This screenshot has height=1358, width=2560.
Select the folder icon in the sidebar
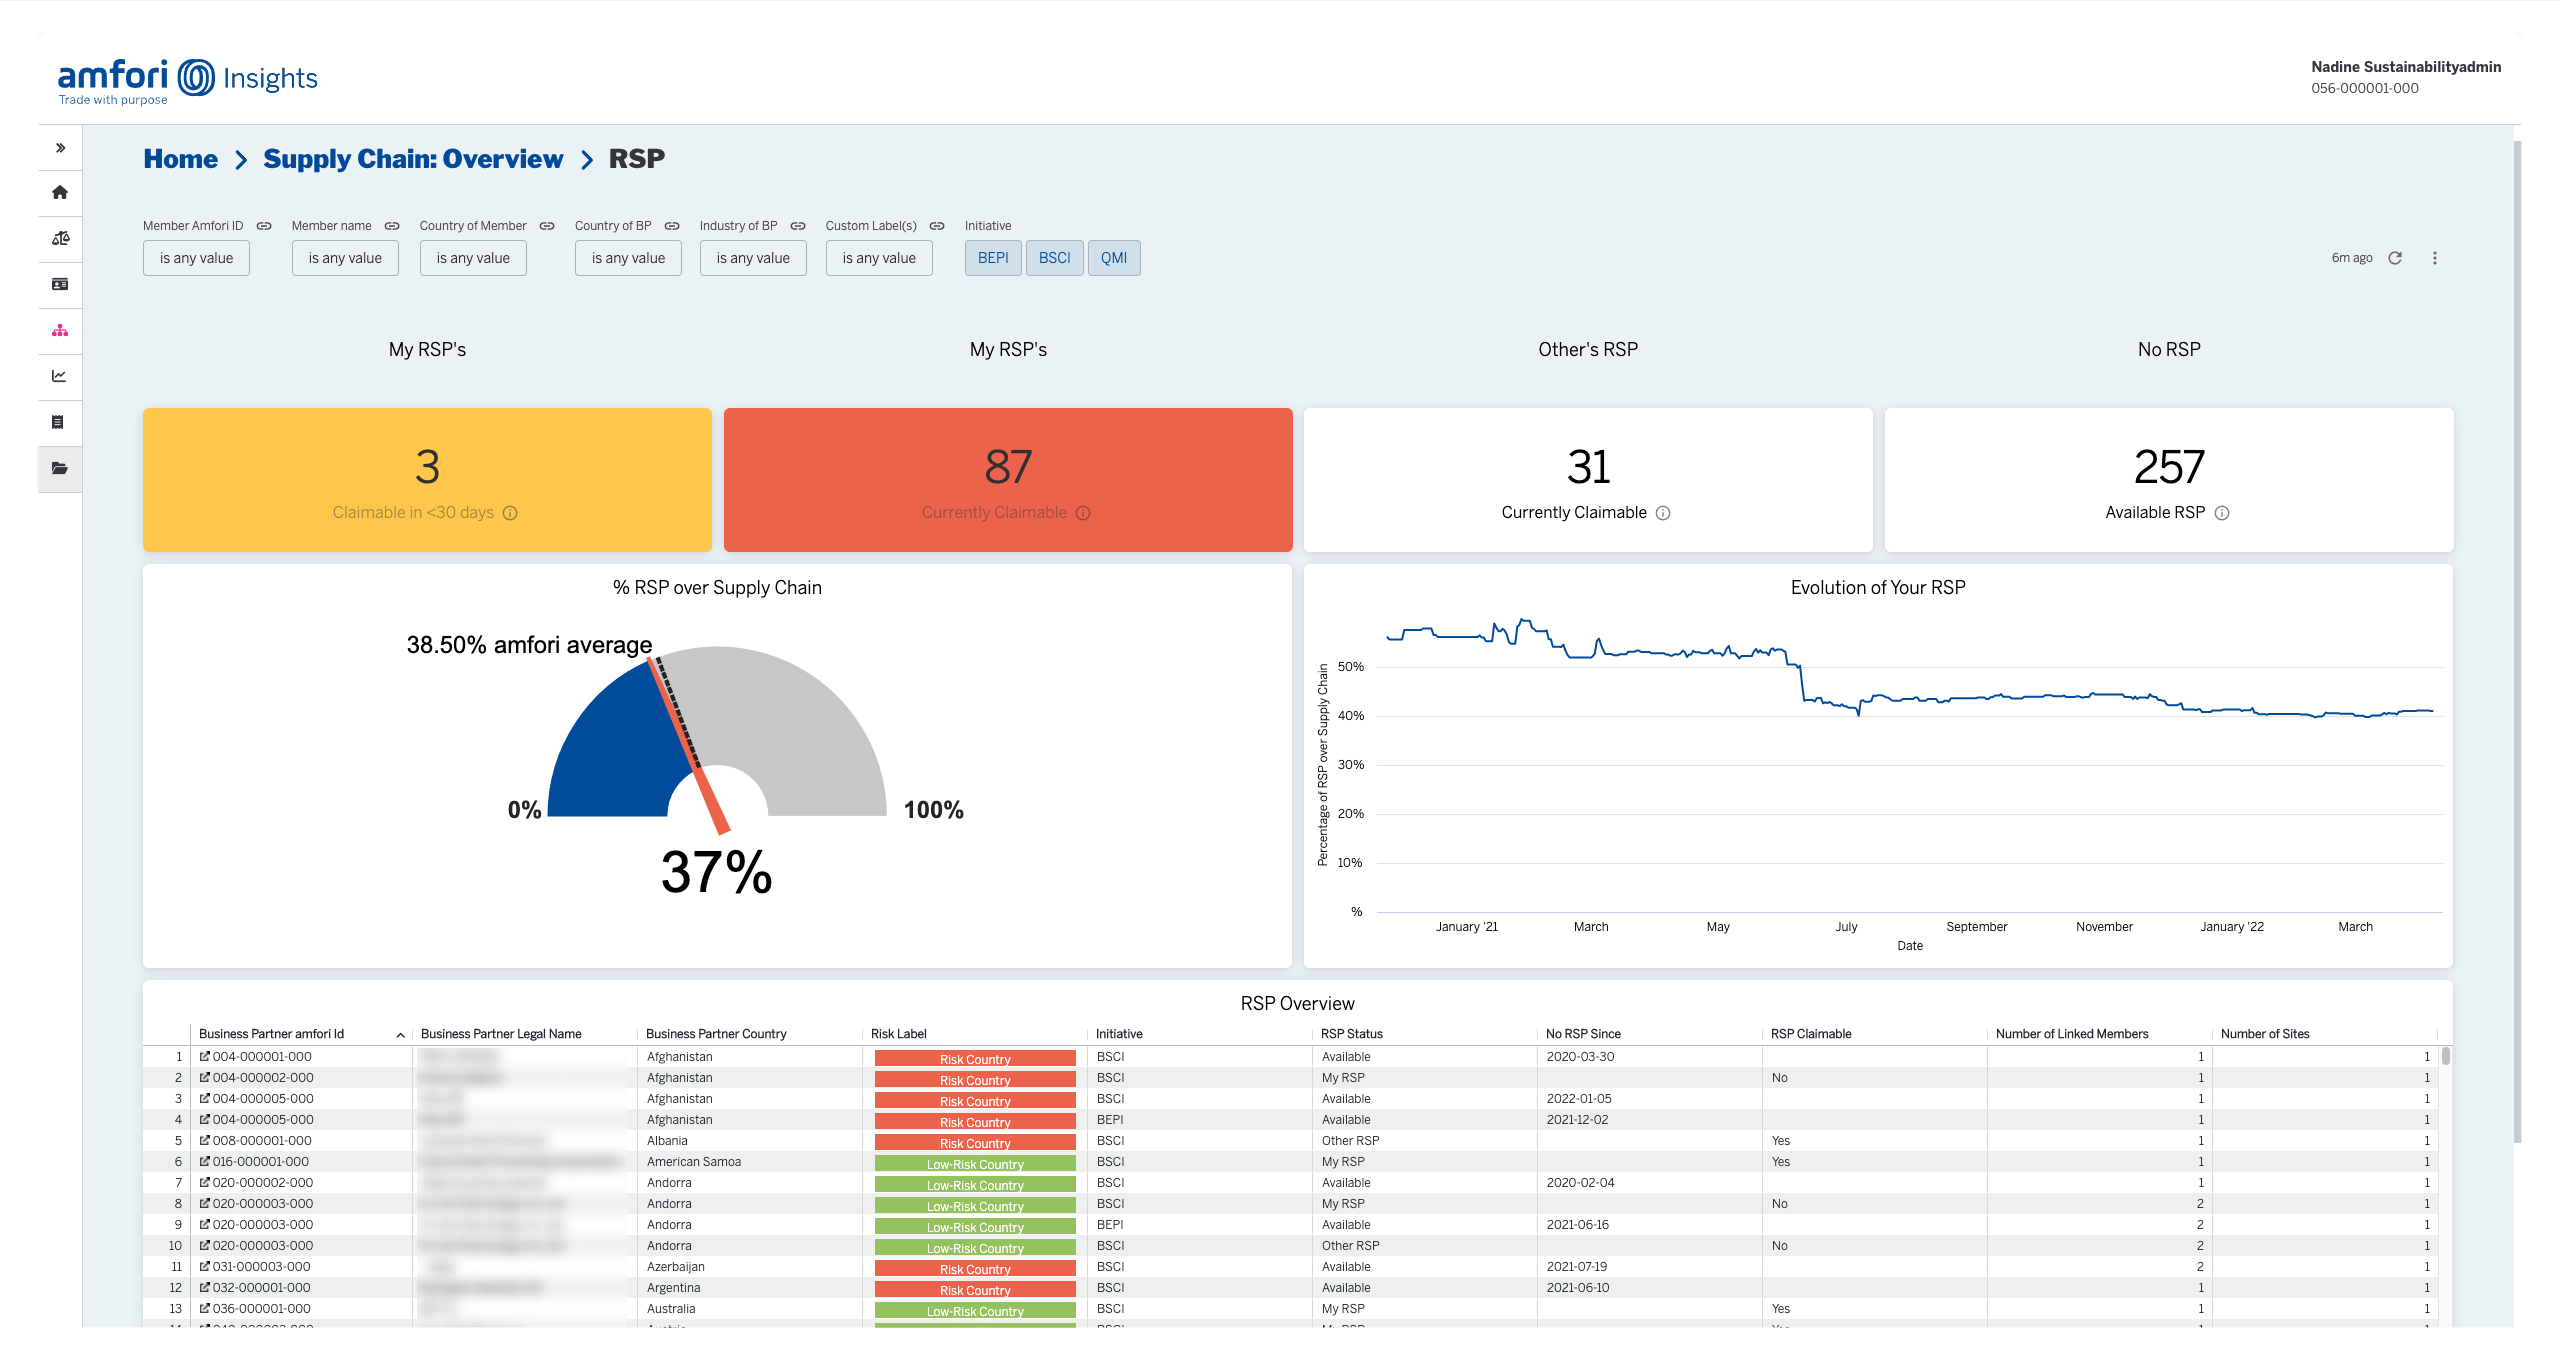point(60,468)
